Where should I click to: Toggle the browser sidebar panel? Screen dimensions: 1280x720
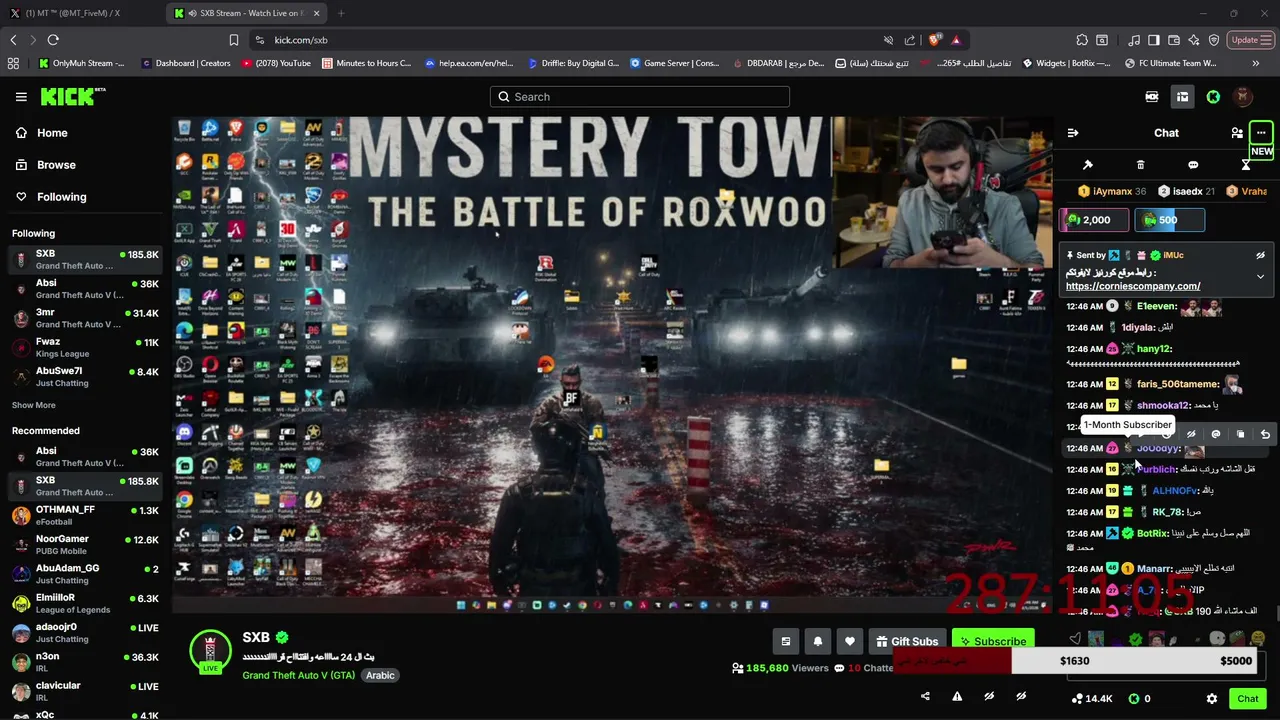[1154, 40]
